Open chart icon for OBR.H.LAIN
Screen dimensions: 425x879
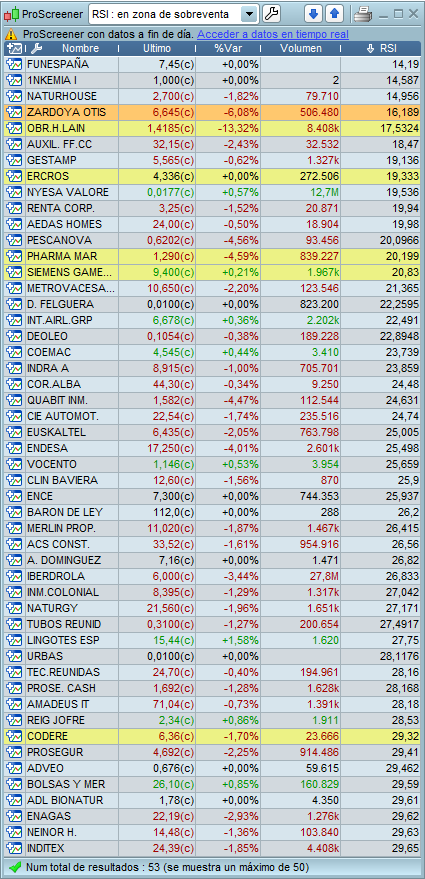(13, 128)
